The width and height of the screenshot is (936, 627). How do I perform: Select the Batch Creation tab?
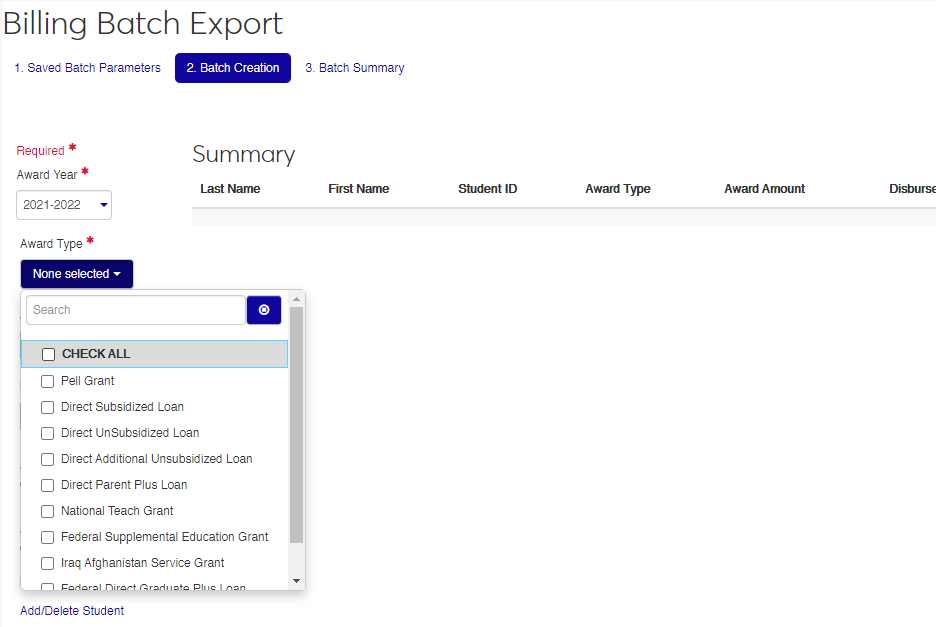pos(232,68)
